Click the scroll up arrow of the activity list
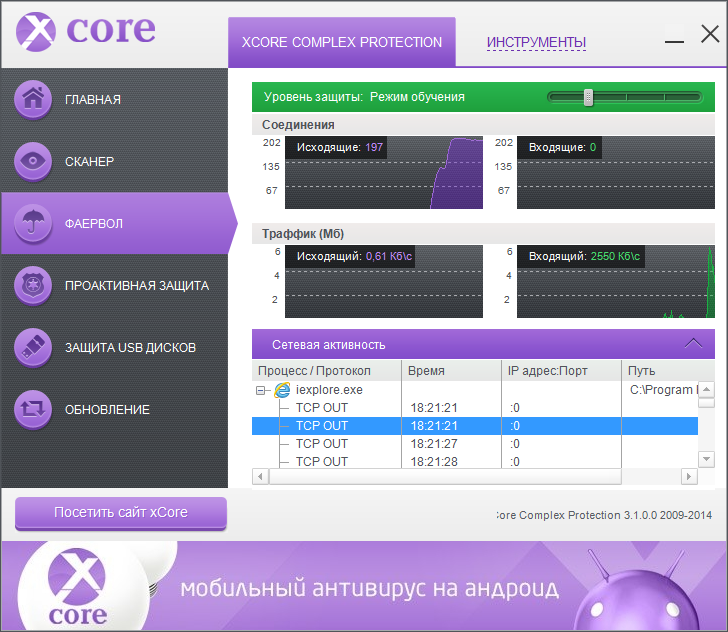This screenshot has width=728, height=632. pyautogui.click(x=706, y=389)
